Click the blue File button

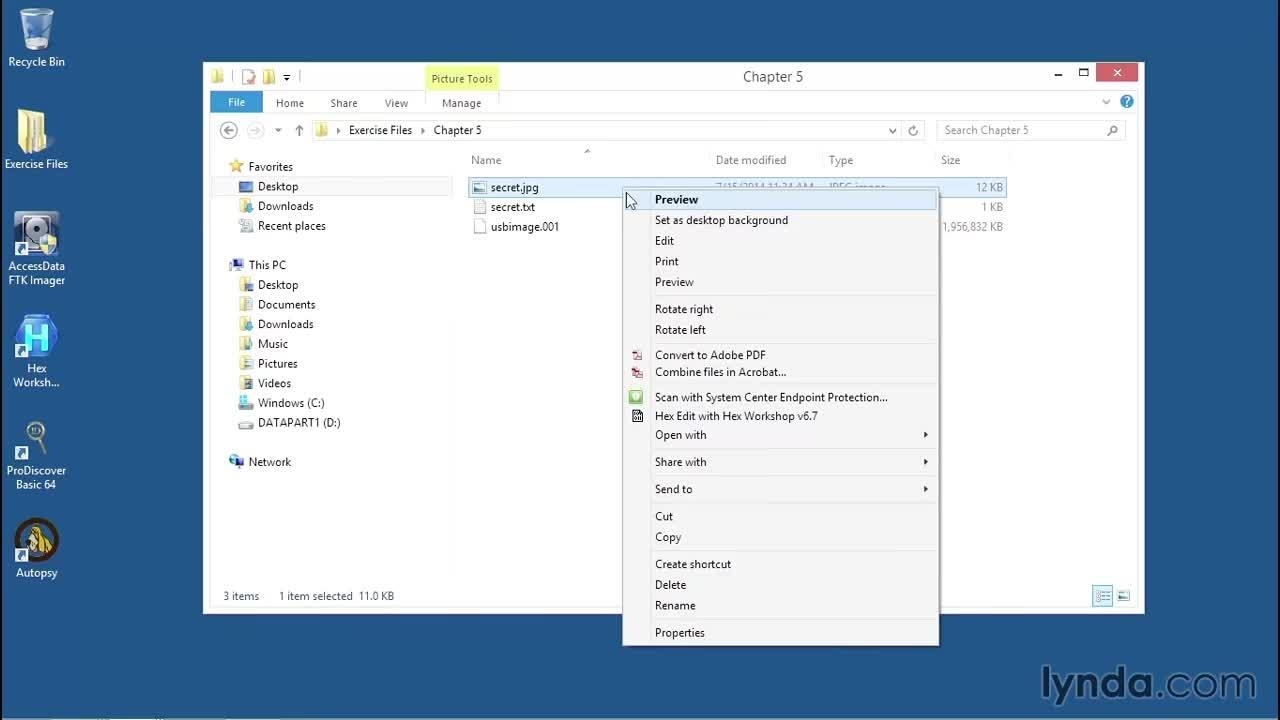pyautogui.click(x=236, y=102)
